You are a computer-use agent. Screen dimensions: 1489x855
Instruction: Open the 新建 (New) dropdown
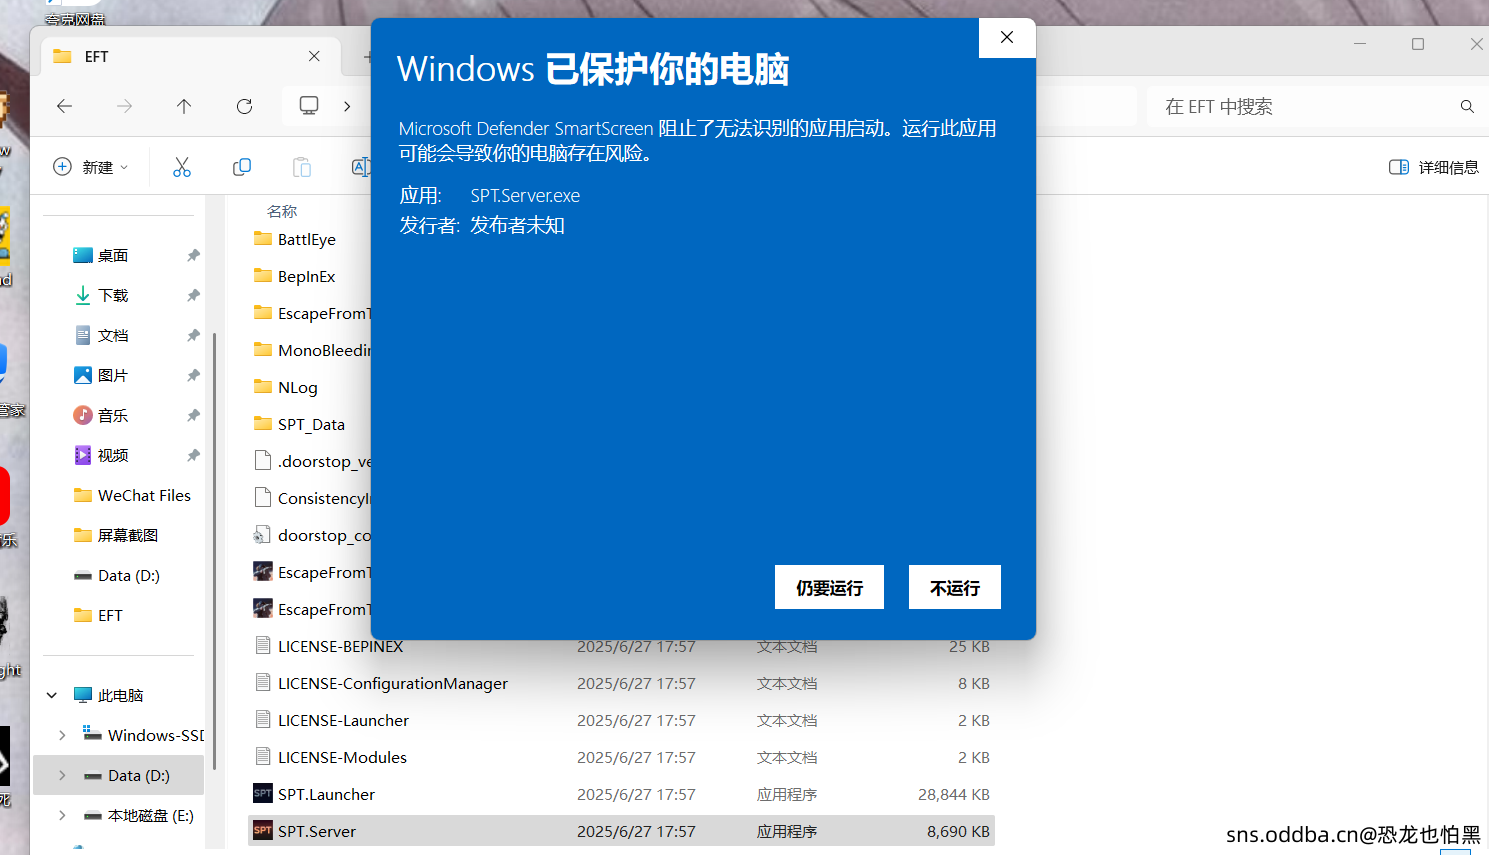91,167
